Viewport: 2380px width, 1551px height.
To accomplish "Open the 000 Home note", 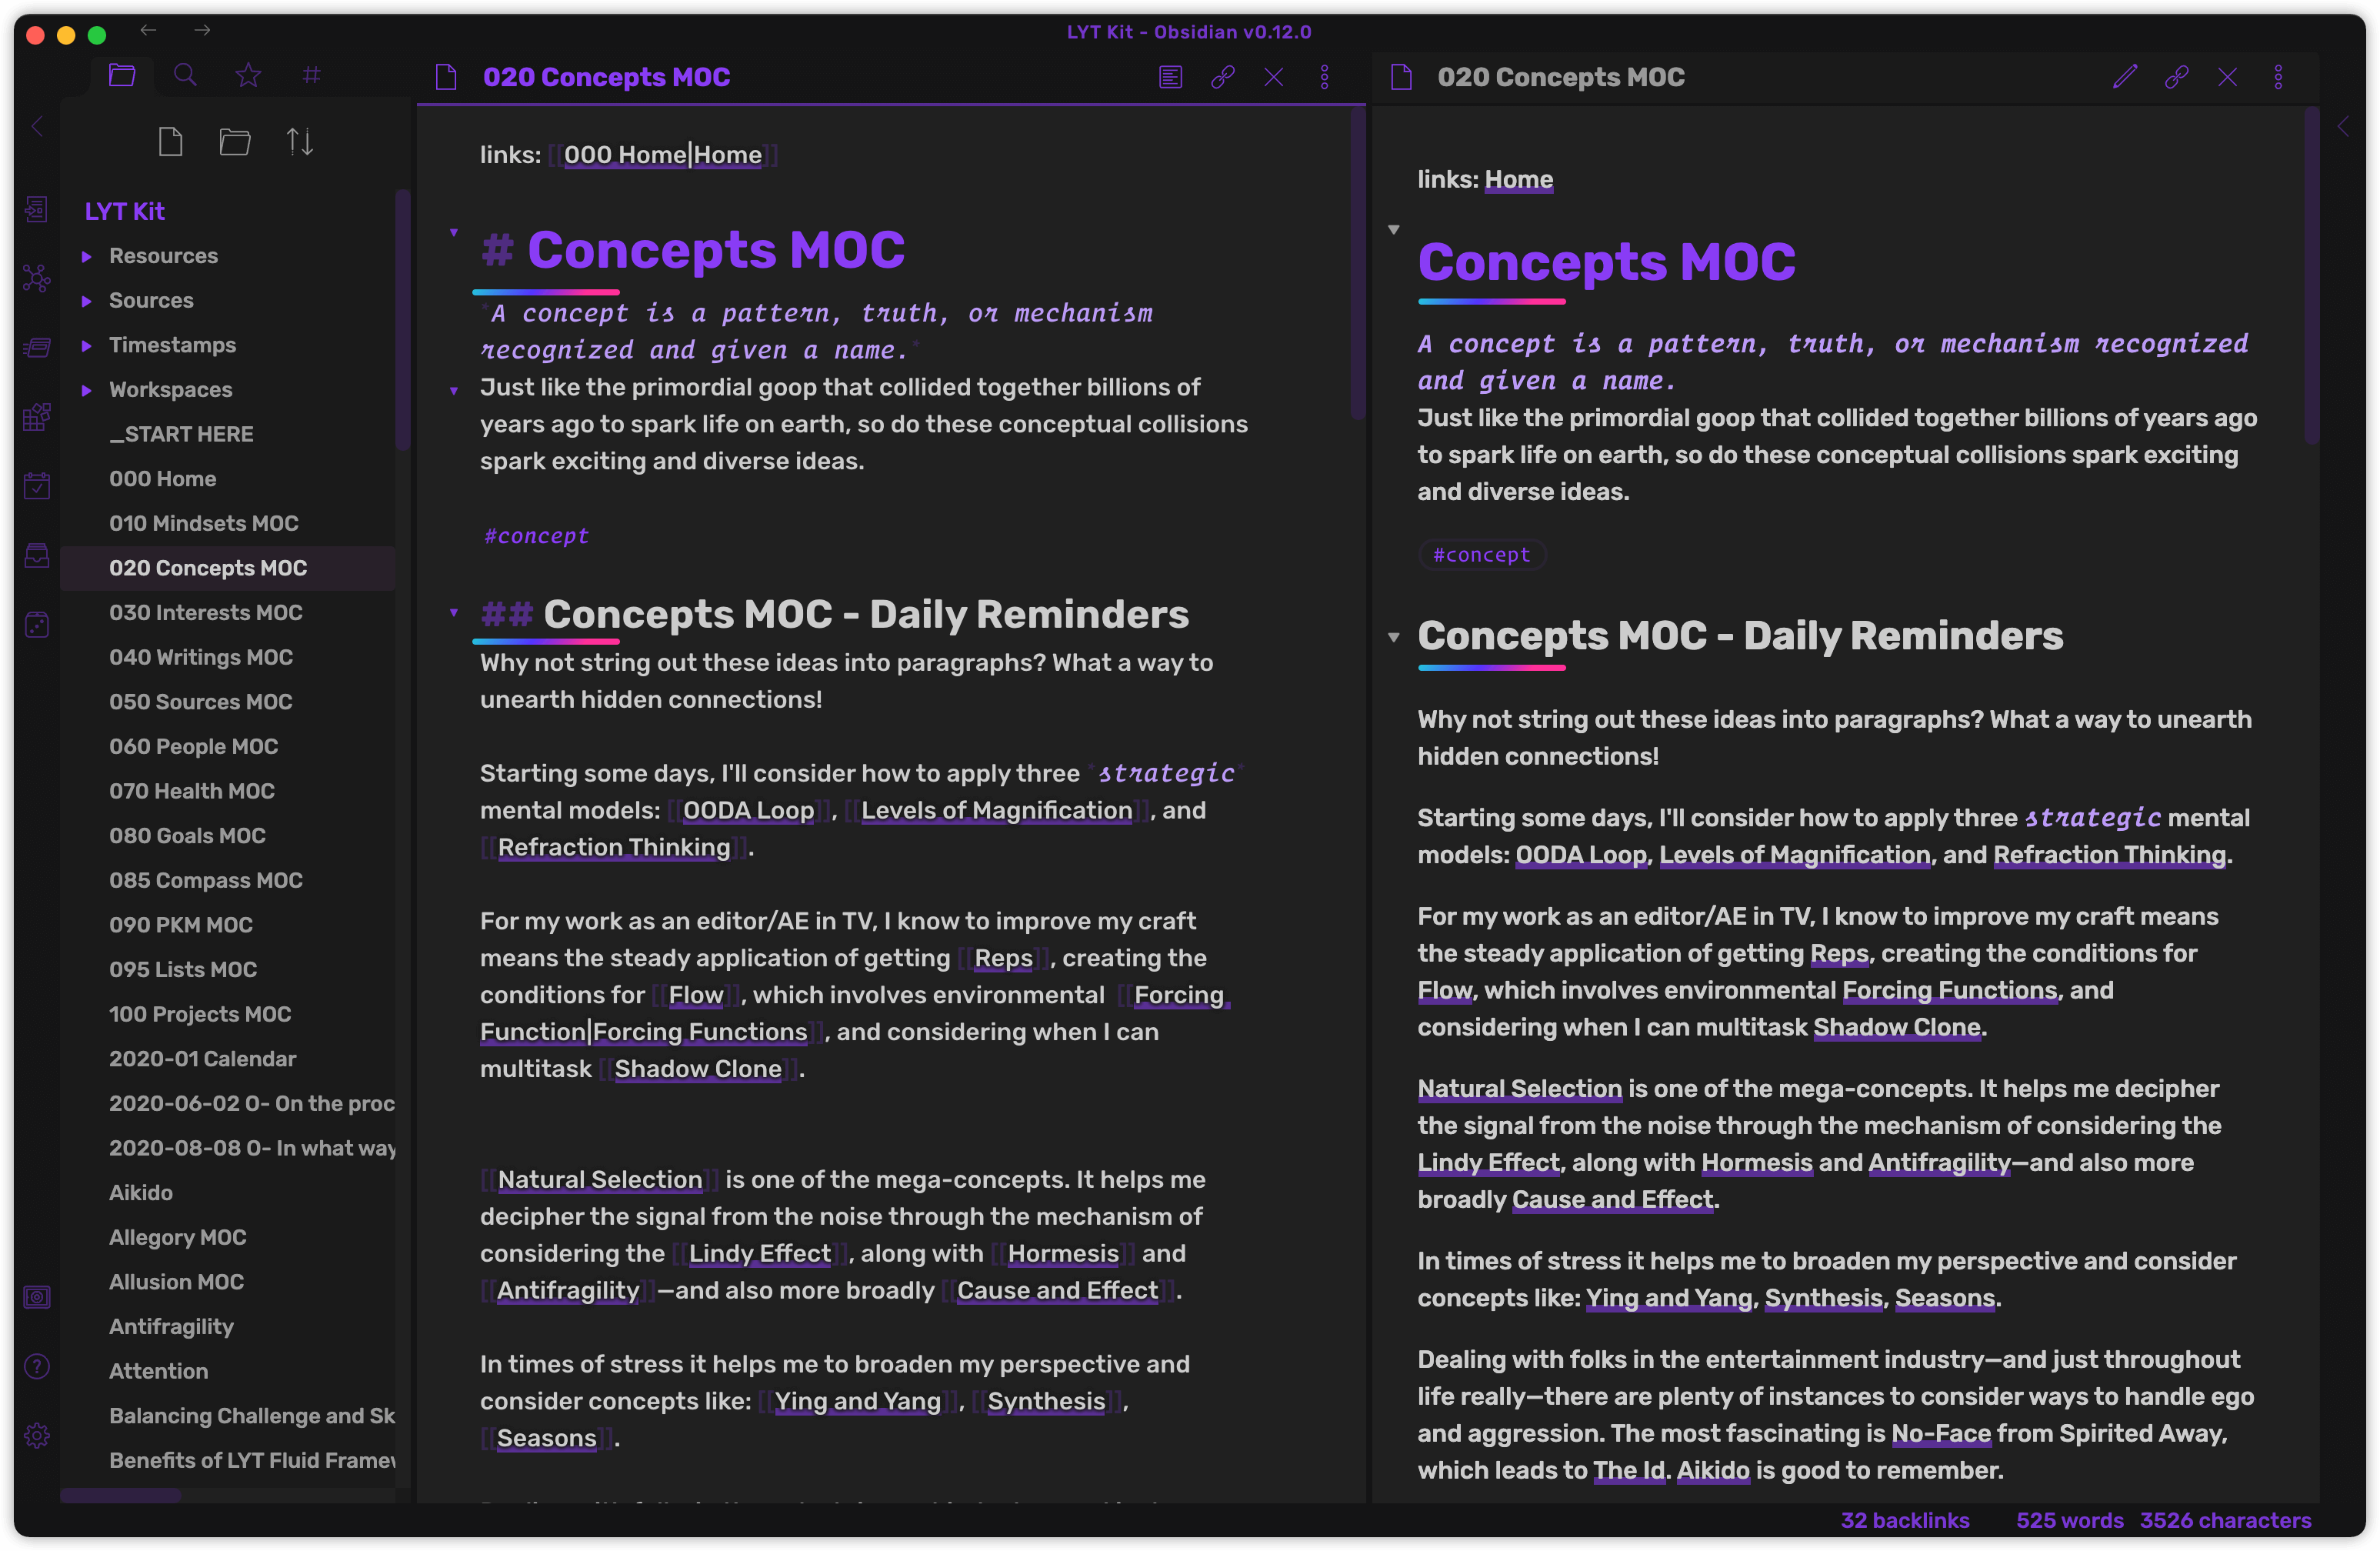I will coord(162,479).
